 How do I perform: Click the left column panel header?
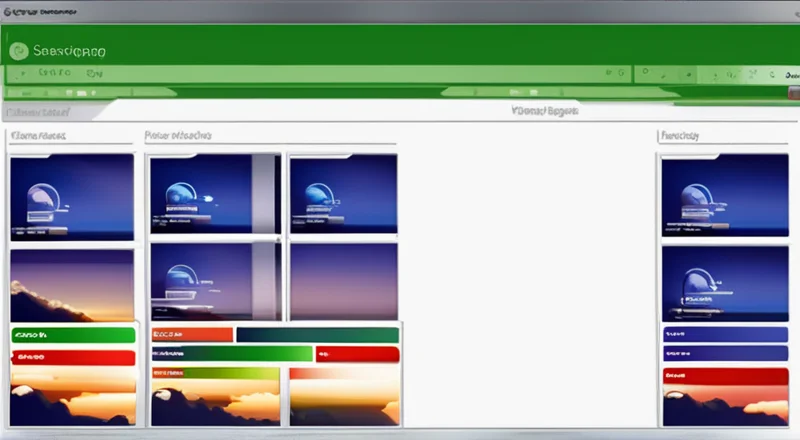coord(38,135)
